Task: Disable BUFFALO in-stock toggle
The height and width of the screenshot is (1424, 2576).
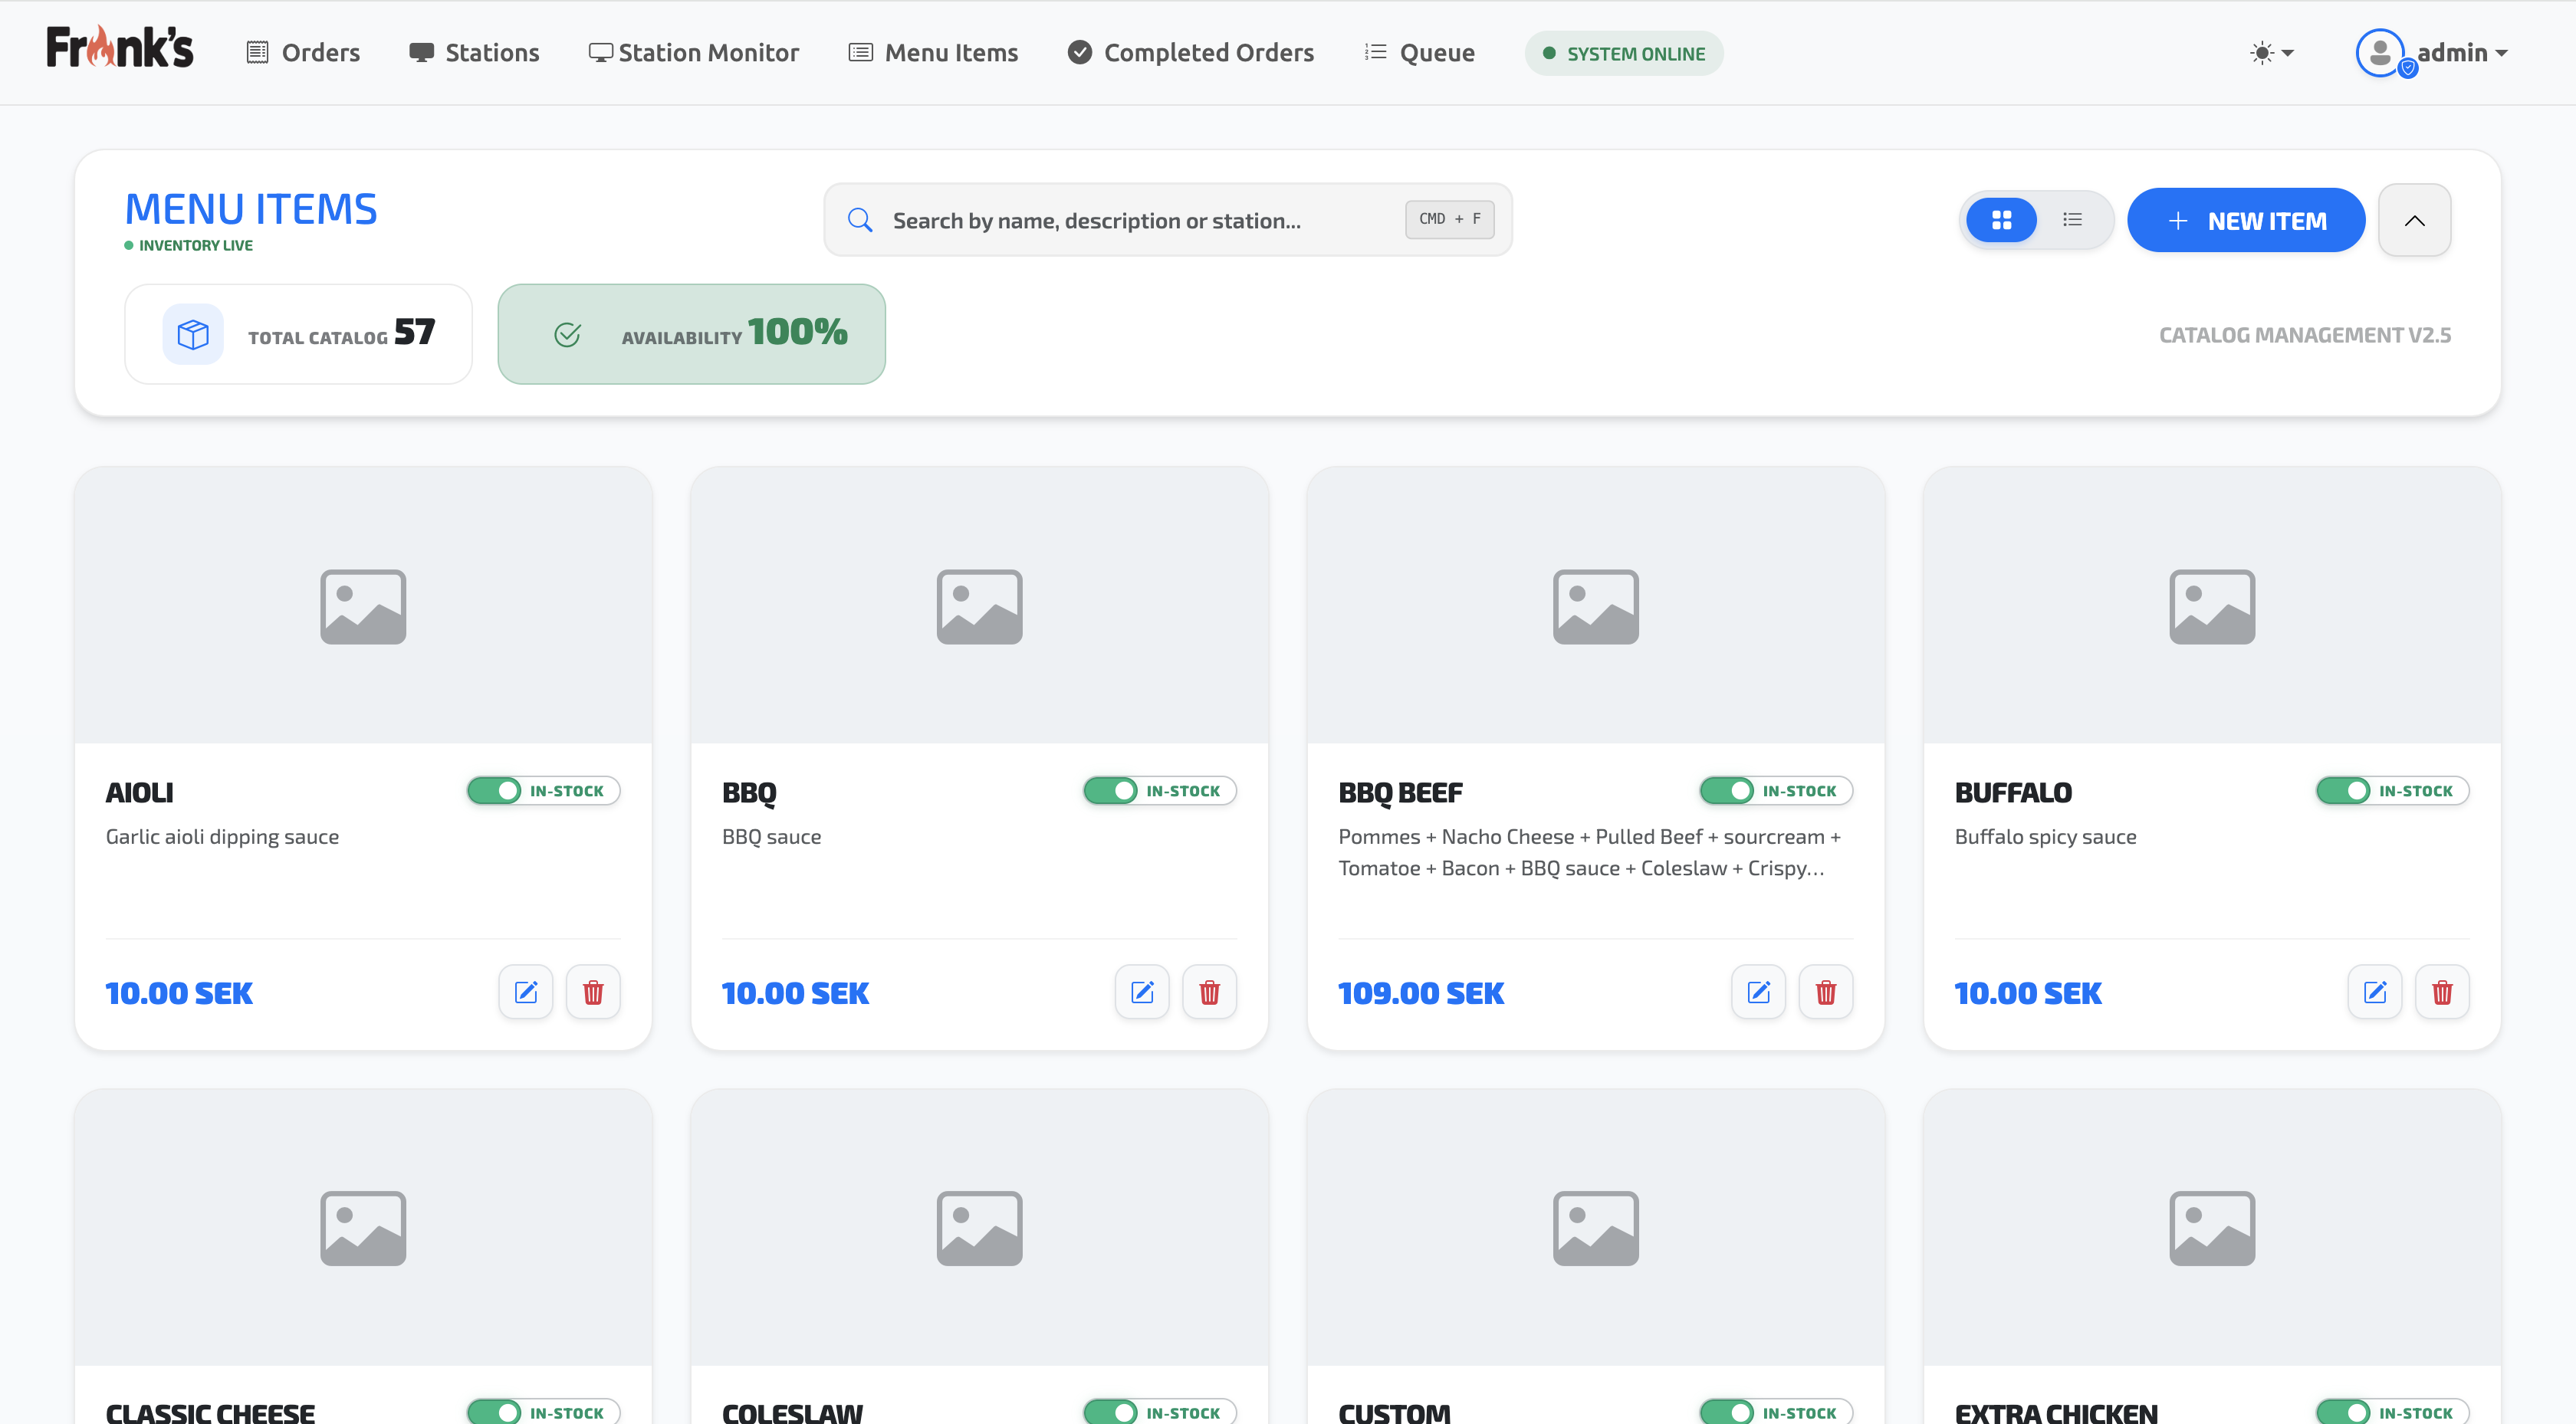Action: (x=2344, y=791)
